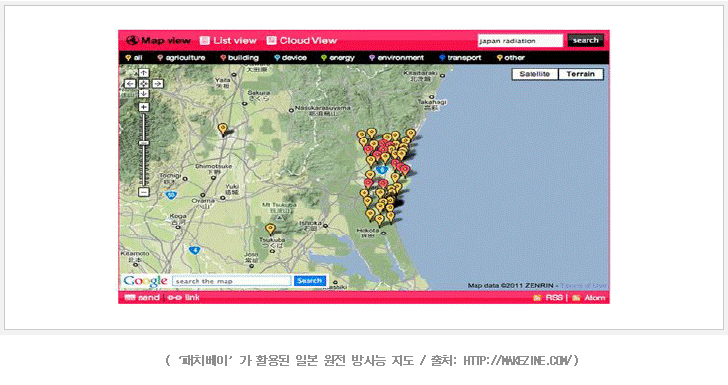
Task: Pan the map right with the arrow
Action: click(158, 84)
